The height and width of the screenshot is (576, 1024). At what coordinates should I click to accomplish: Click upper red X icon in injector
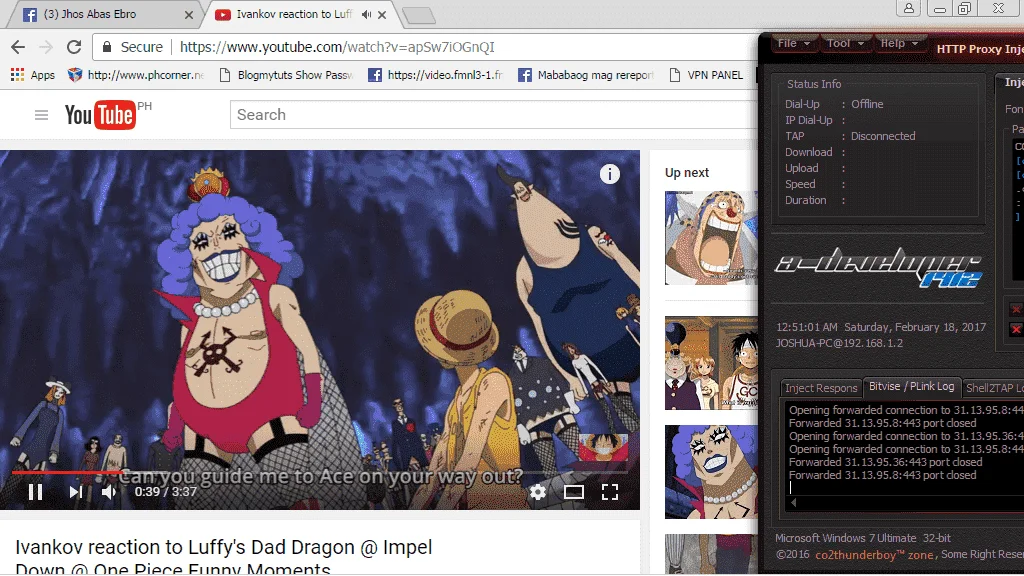pyautogui.click(x=1016, y=309)
